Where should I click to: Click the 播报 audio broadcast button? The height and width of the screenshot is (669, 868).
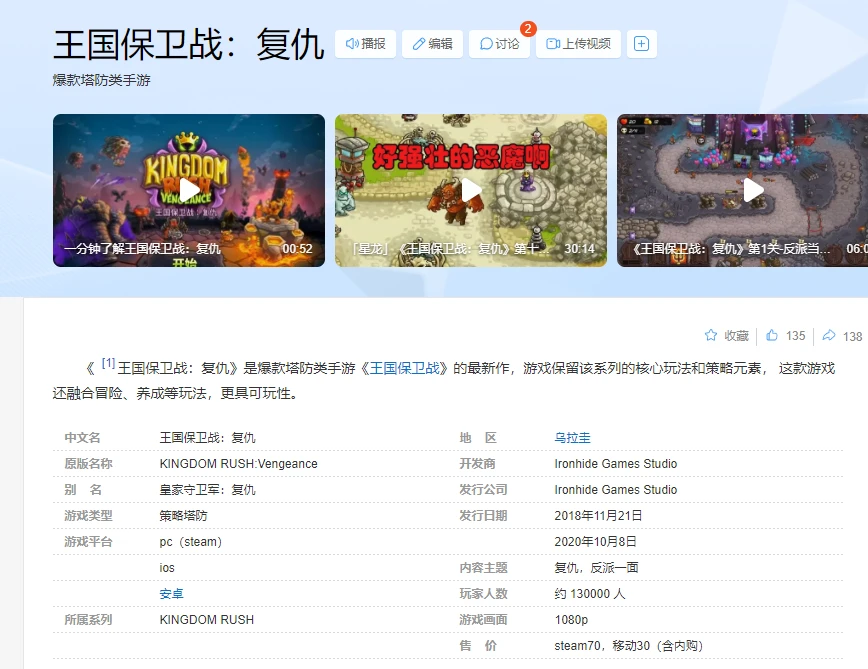pos(365,44)
